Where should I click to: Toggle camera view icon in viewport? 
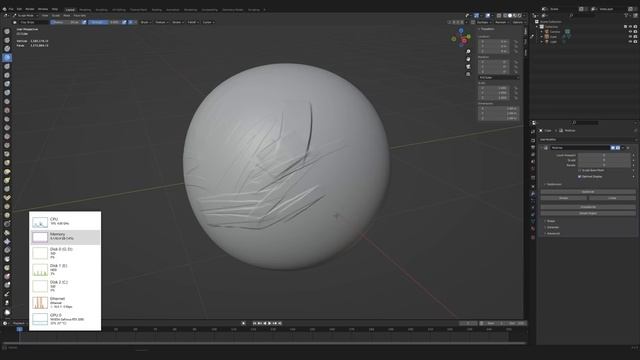[468, 67]
